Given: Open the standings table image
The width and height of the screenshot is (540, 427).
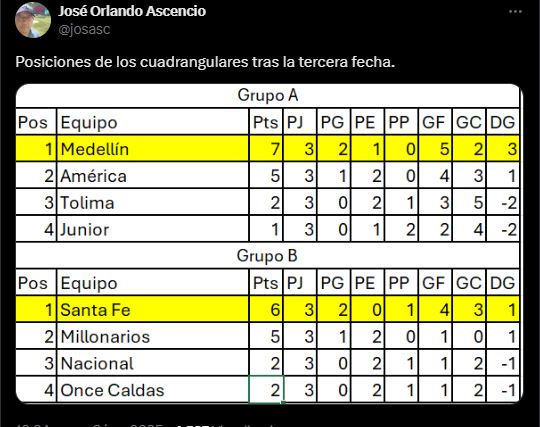Looking at the screenshot, I should click(269, 243).
